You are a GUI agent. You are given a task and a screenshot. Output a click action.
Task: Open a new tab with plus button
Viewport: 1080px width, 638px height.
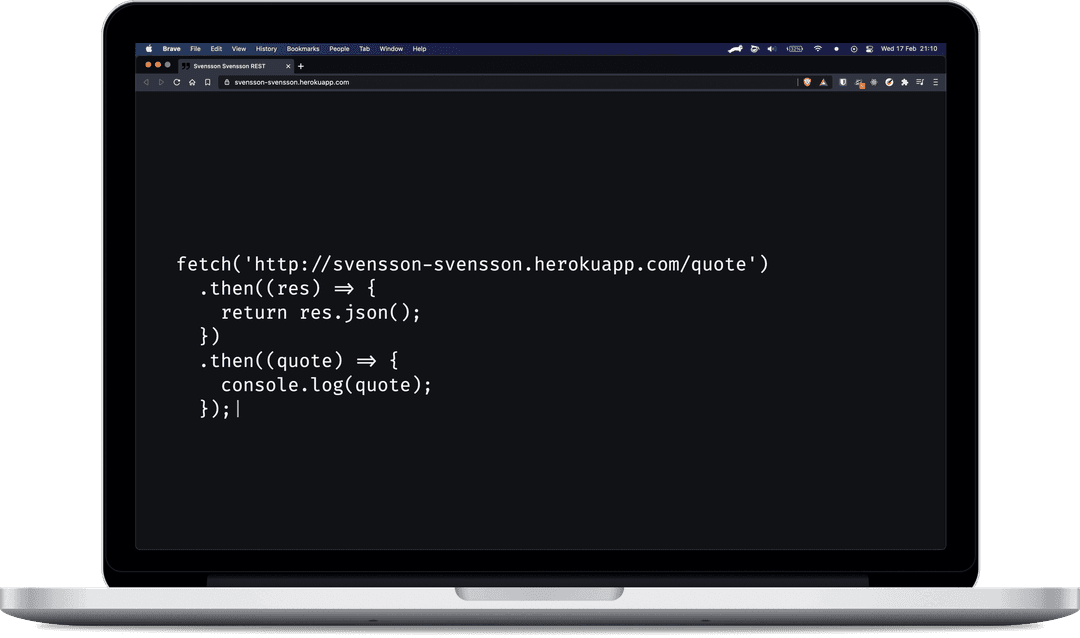point(300,66)
